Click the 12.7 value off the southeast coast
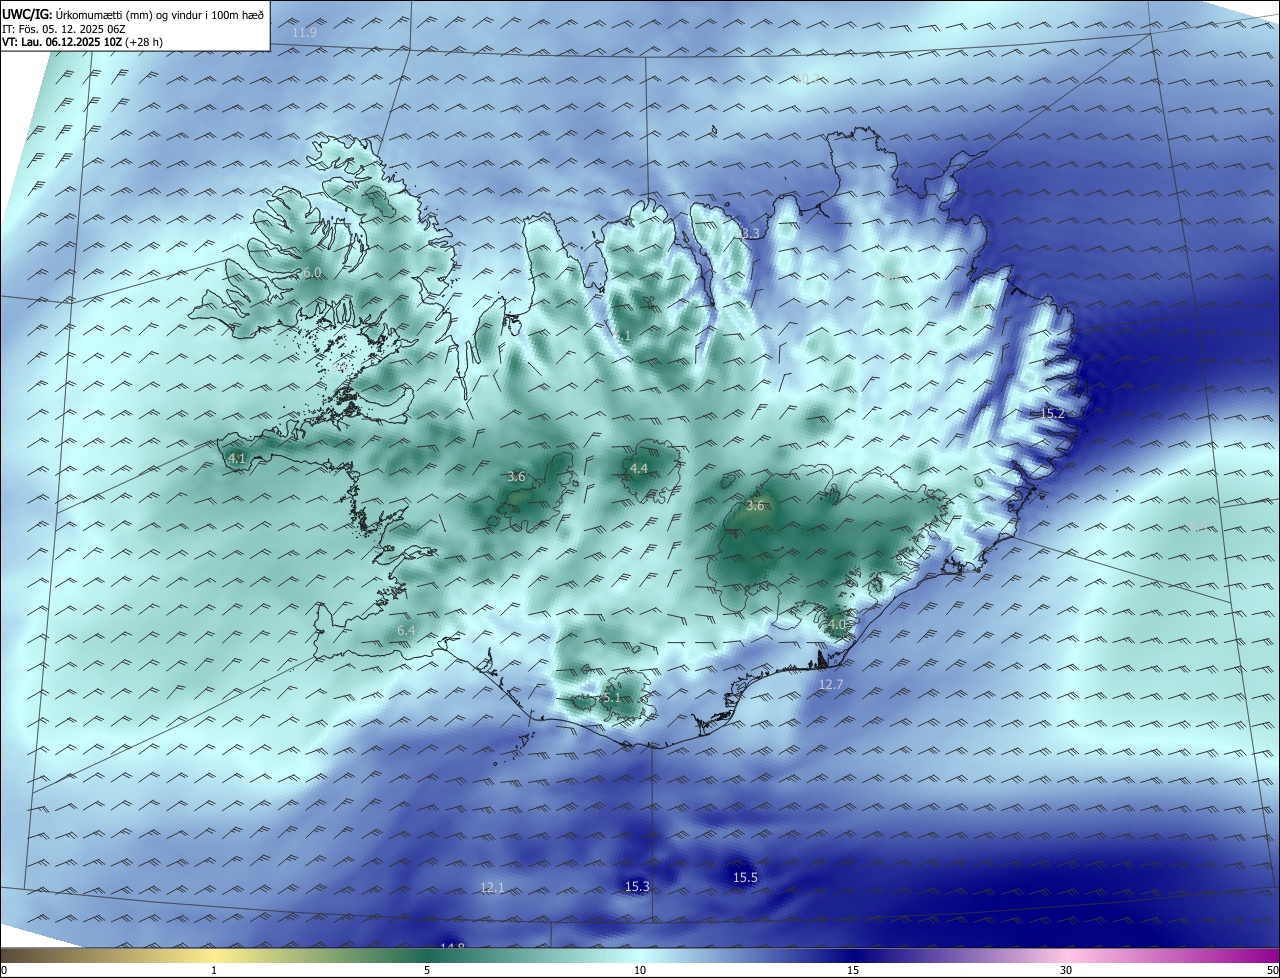 click(831, 685)
